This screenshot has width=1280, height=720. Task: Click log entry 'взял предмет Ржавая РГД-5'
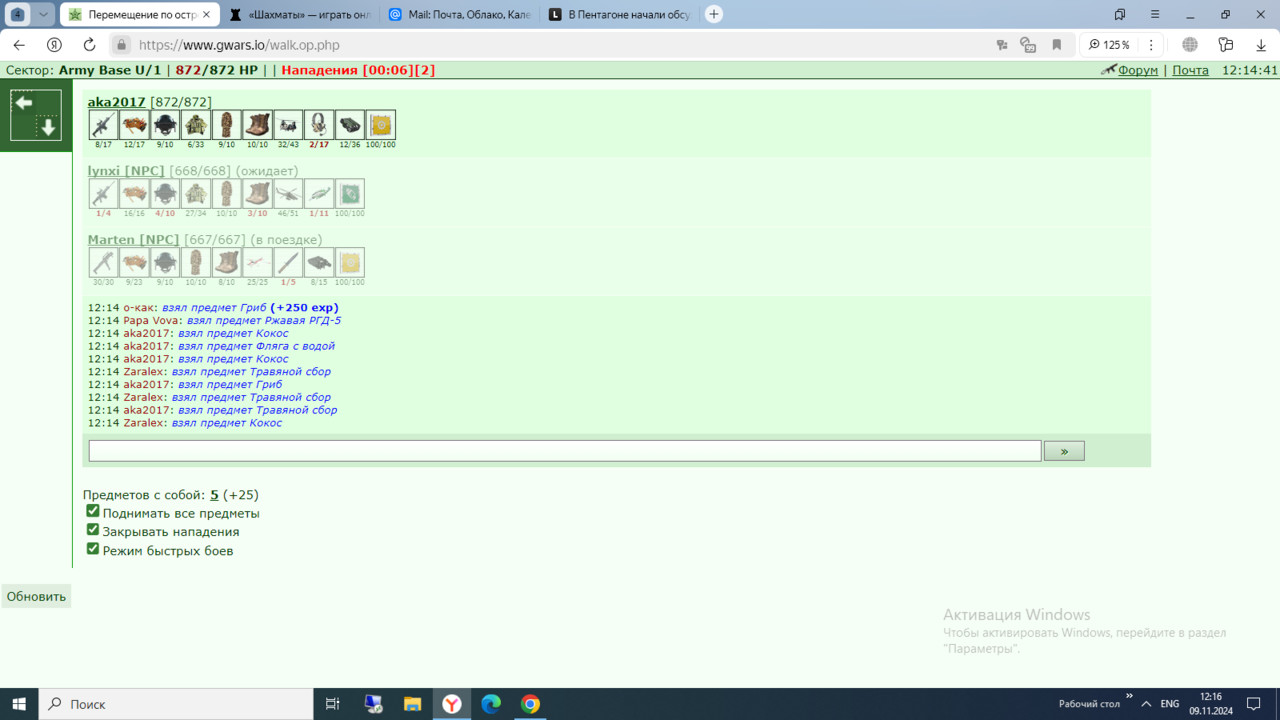[x=264, y=320]
